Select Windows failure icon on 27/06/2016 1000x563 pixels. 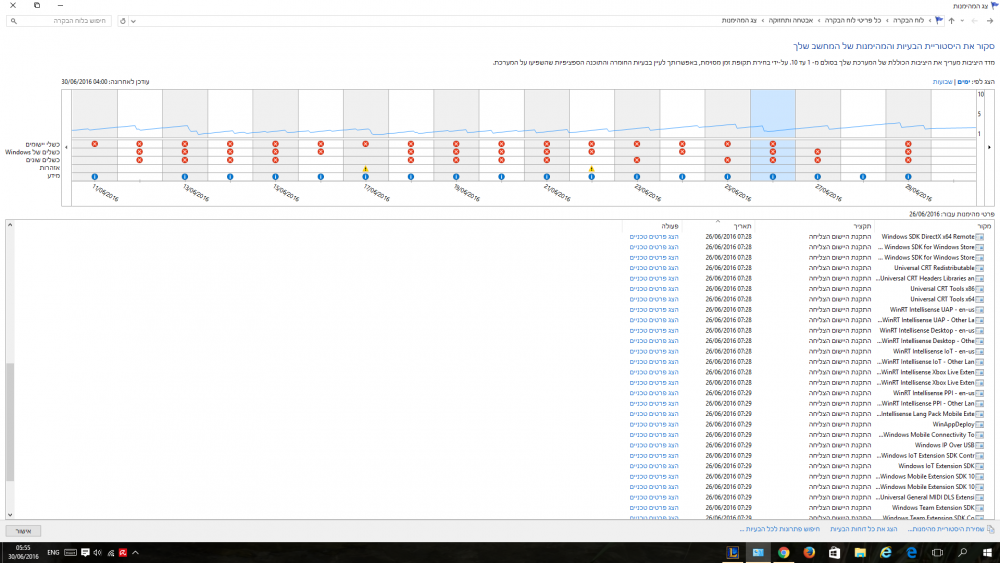point(818,152)
